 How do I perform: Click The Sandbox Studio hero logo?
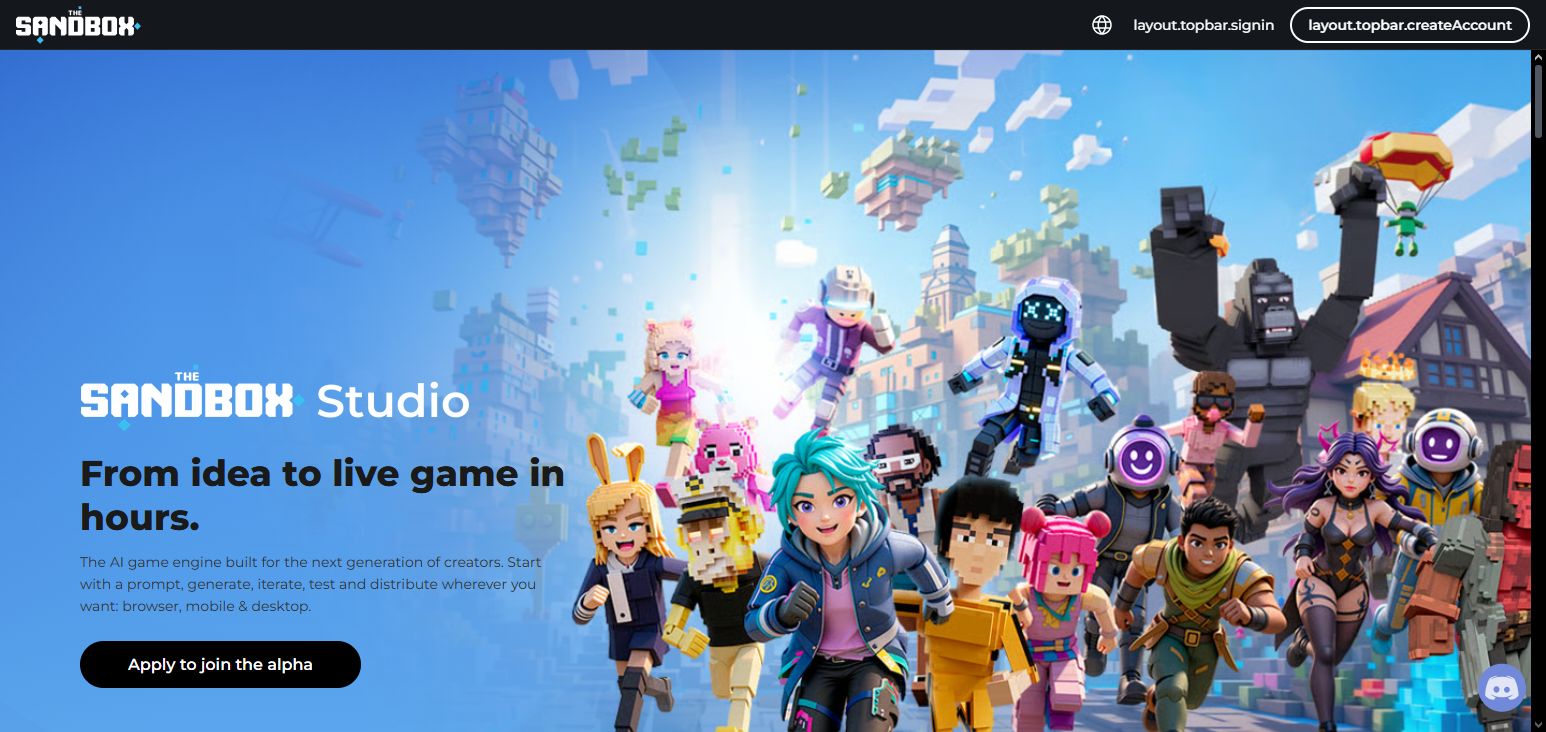275,401
